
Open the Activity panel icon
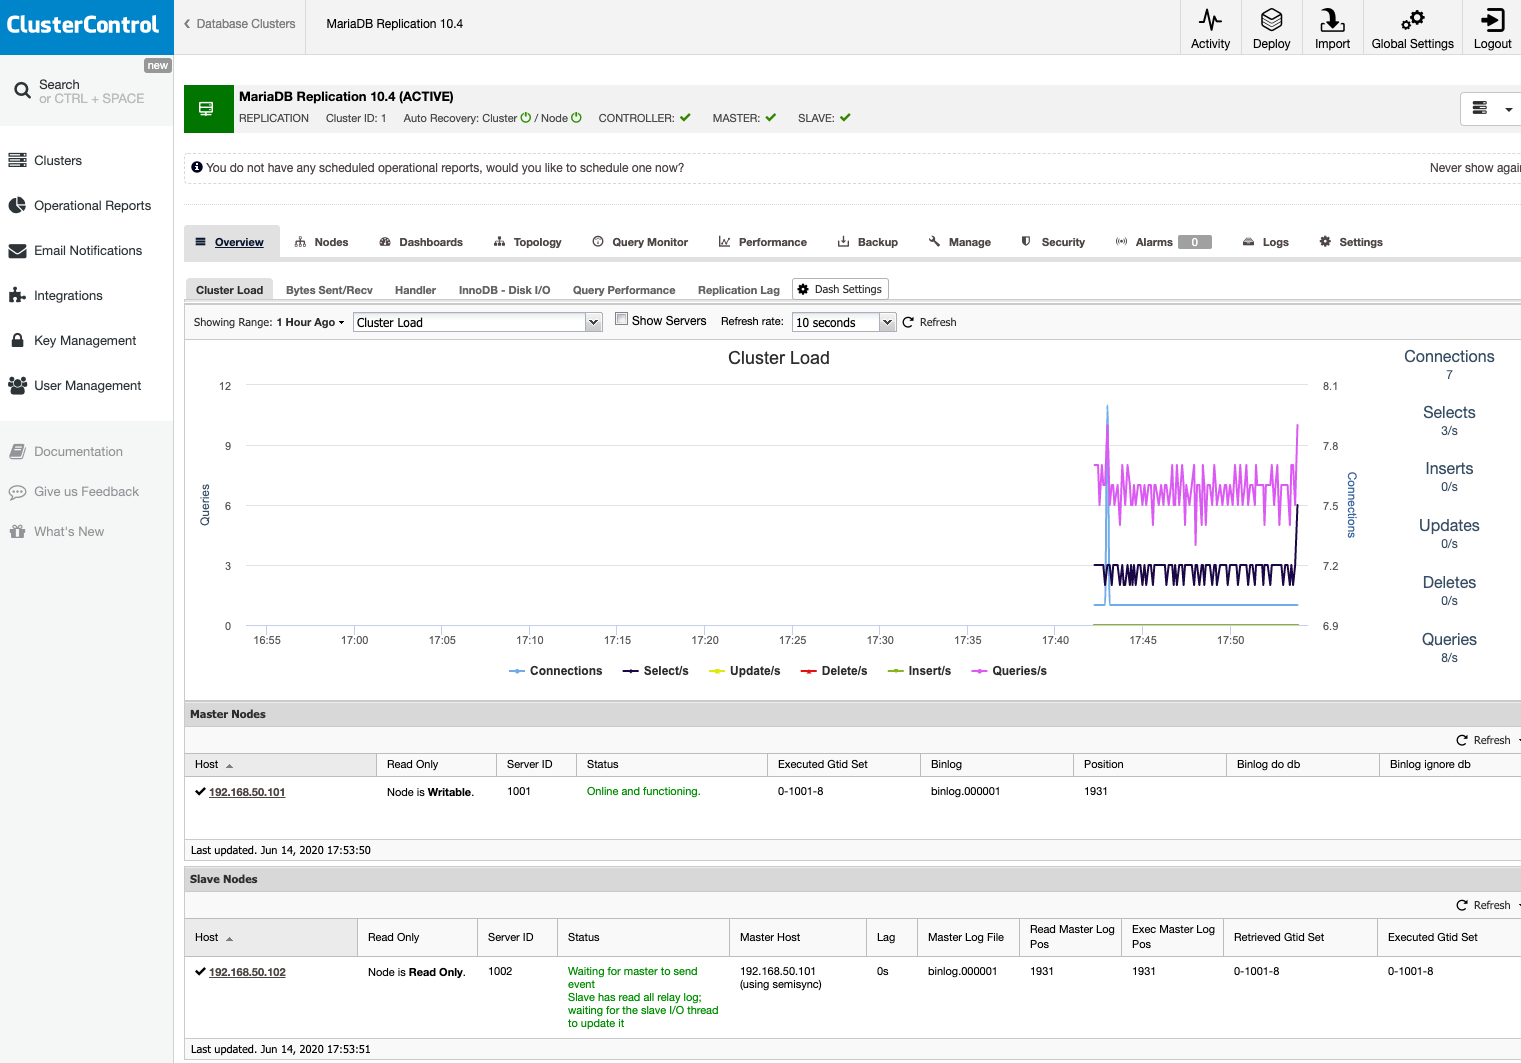point(1210,20)
